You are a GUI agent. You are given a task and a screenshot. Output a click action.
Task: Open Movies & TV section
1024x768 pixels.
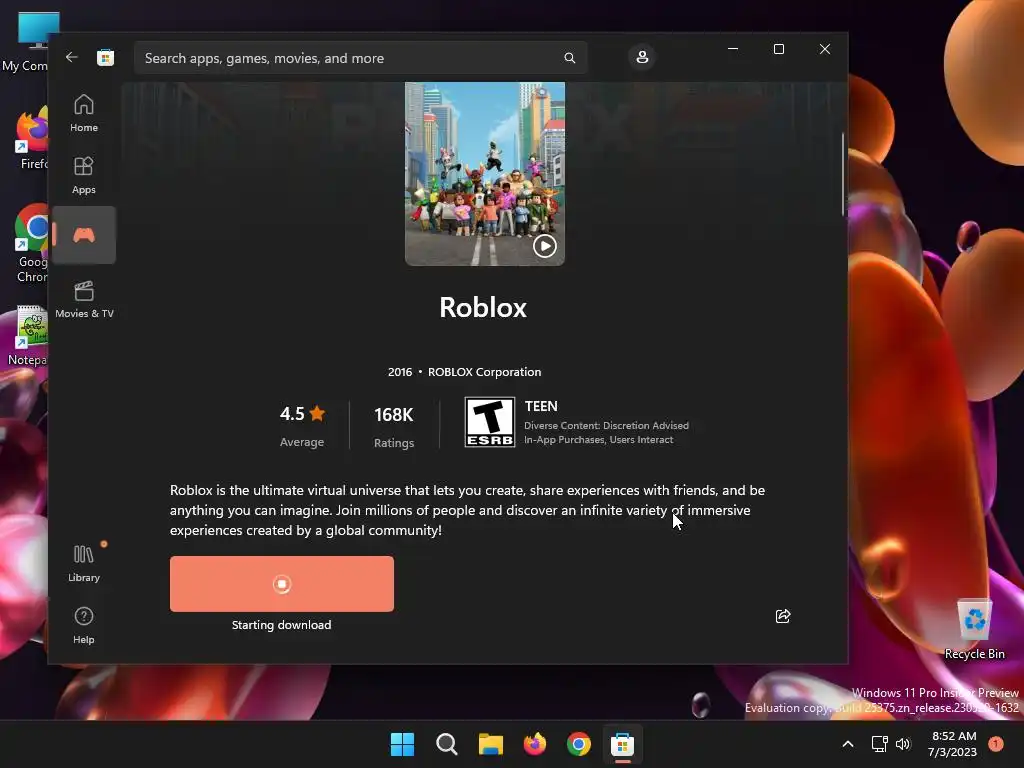point(84,299)
